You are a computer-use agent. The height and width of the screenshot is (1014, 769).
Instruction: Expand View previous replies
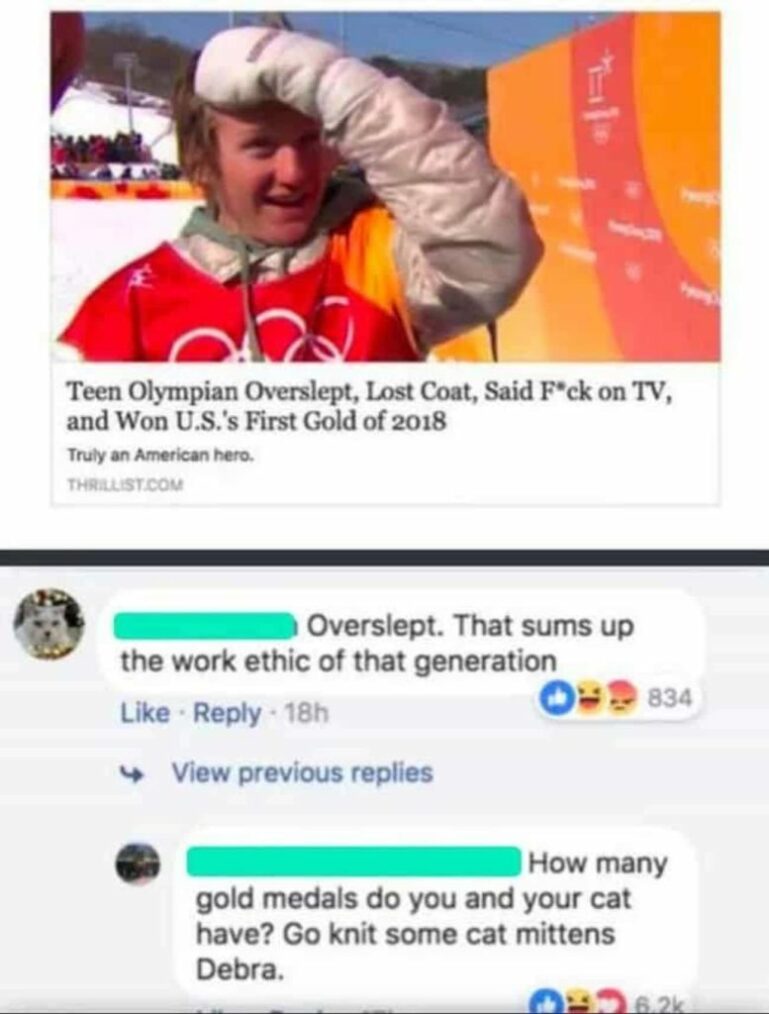(x=302, y=772)
